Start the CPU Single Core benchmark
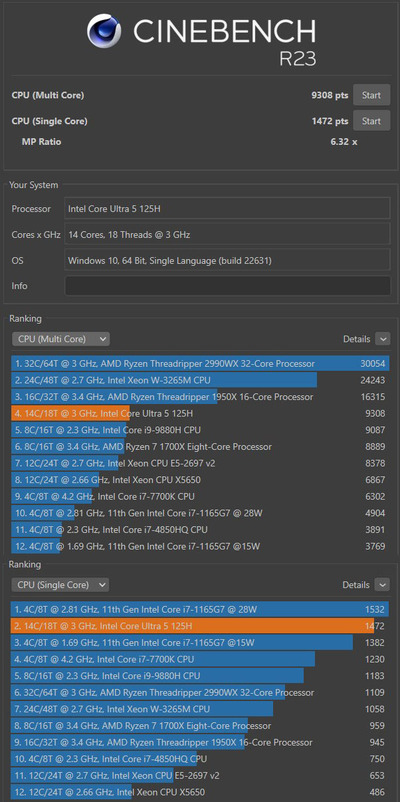400x802 pixels. pyautogui.click(x=371, y=121)
